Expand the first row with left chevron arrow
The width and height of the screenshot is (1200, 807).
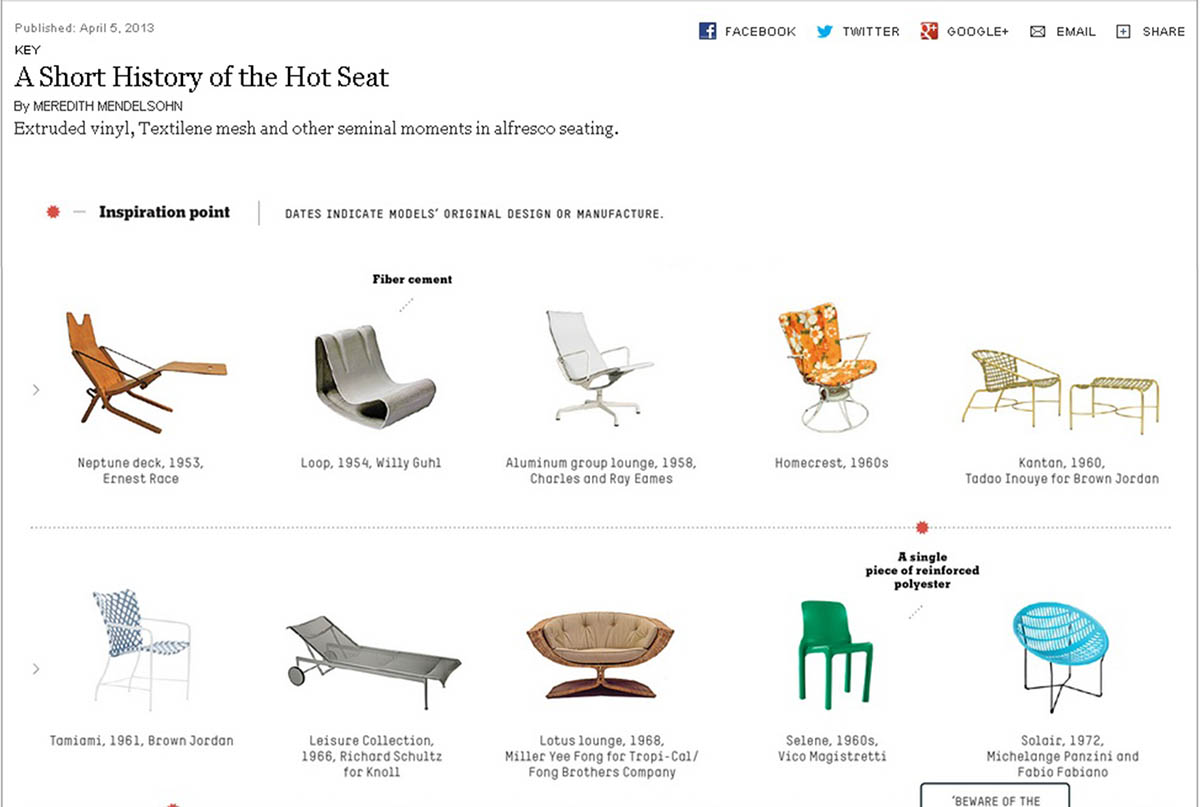tap(36, 389)
